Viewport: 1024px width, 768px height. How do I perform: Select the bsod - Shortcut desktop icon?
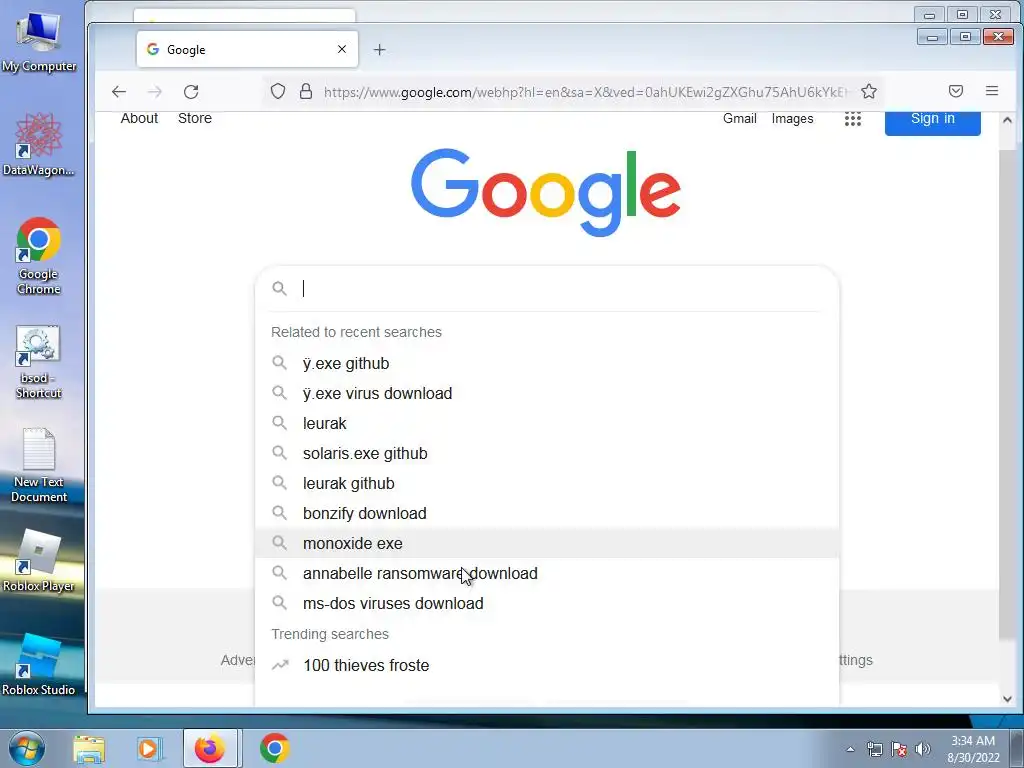(x=39, y=362)
